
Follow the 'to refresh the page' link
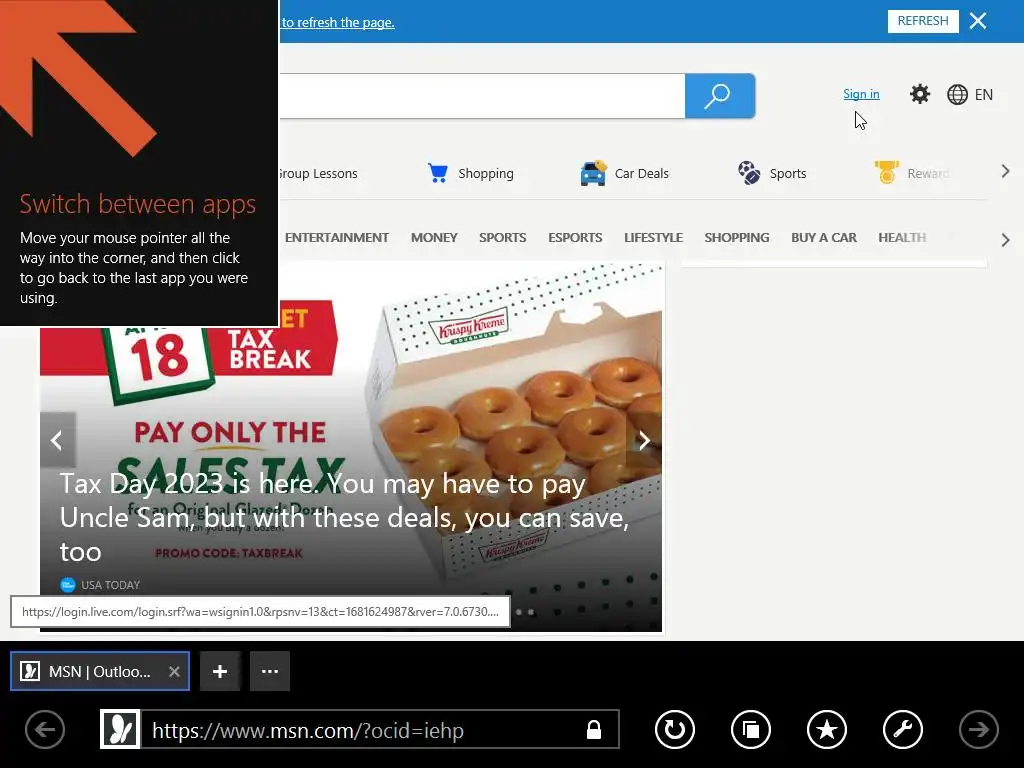(338, 22)
